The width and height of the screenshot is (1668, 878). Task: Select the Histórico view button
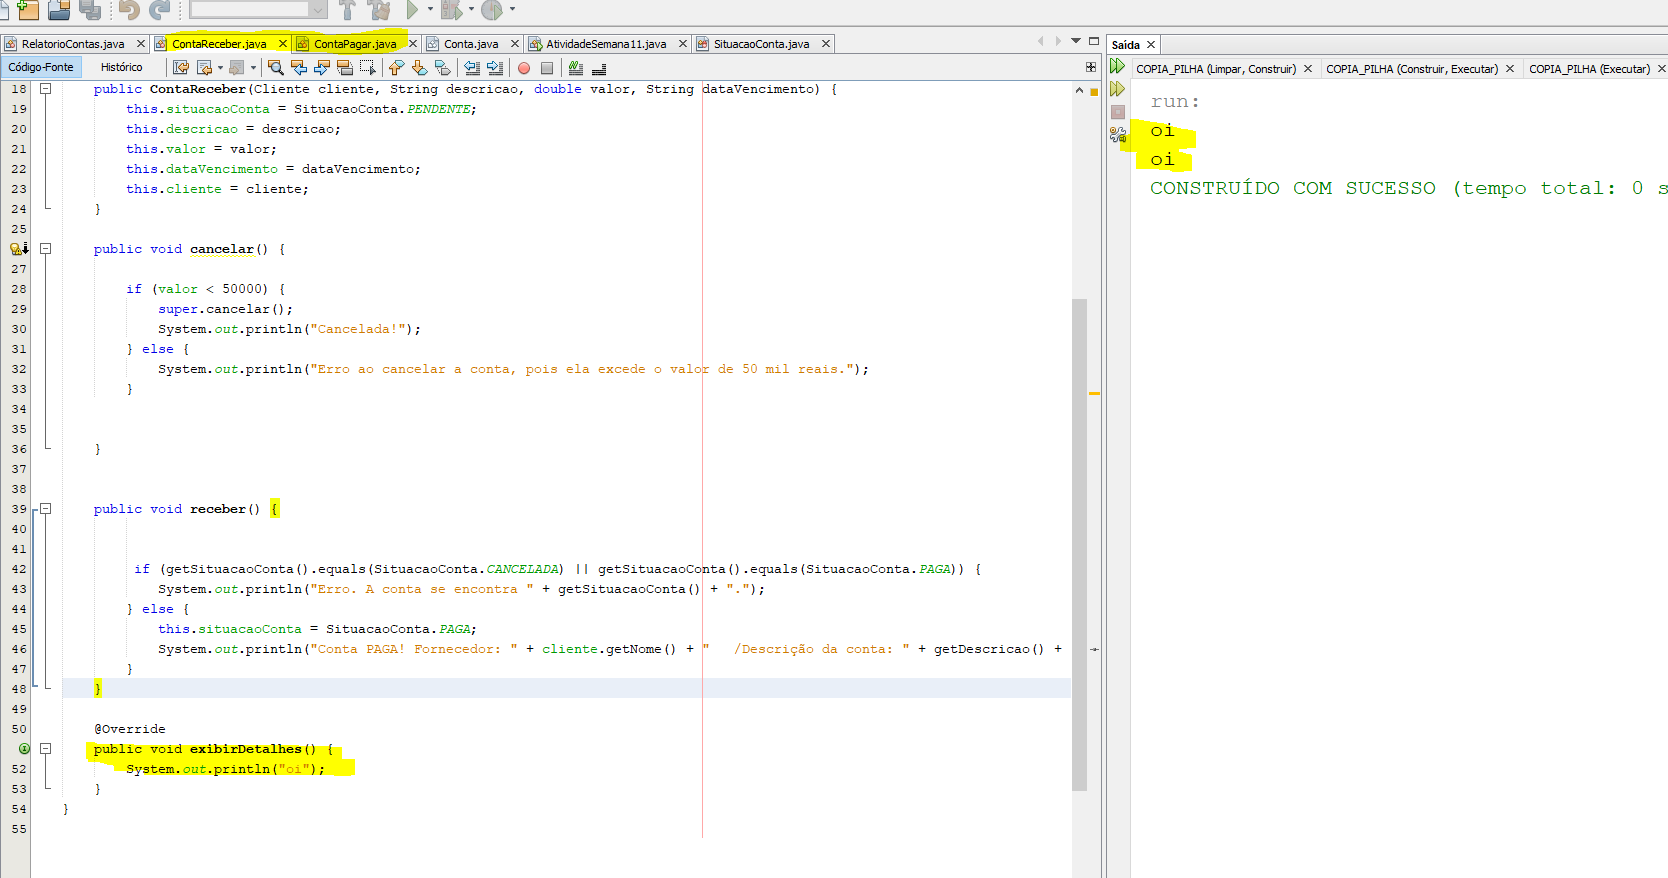(x=122, y=67)
